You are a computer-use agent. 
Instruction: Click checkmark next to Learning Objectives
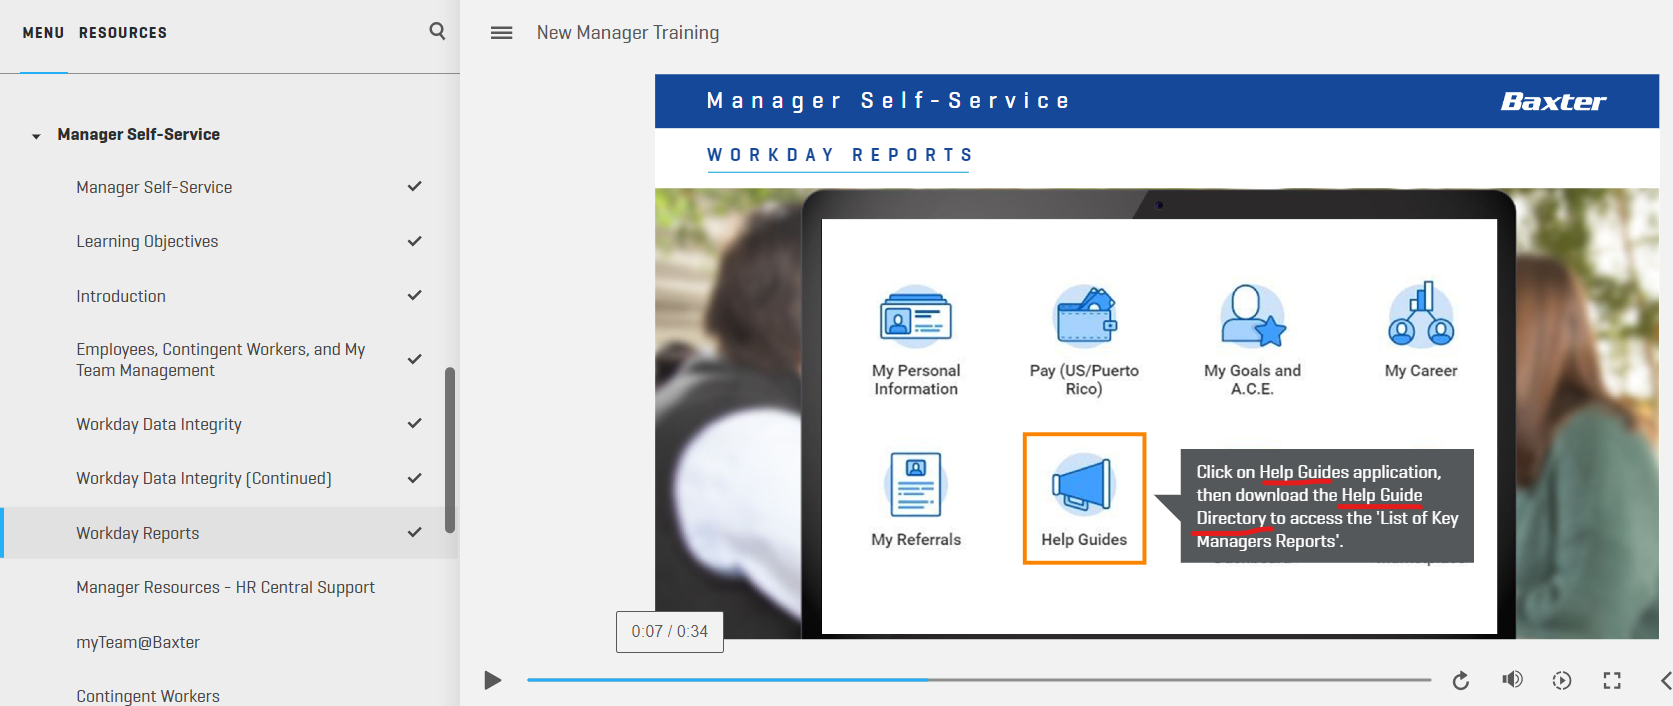pyautogui.click(x=415, y=241)
